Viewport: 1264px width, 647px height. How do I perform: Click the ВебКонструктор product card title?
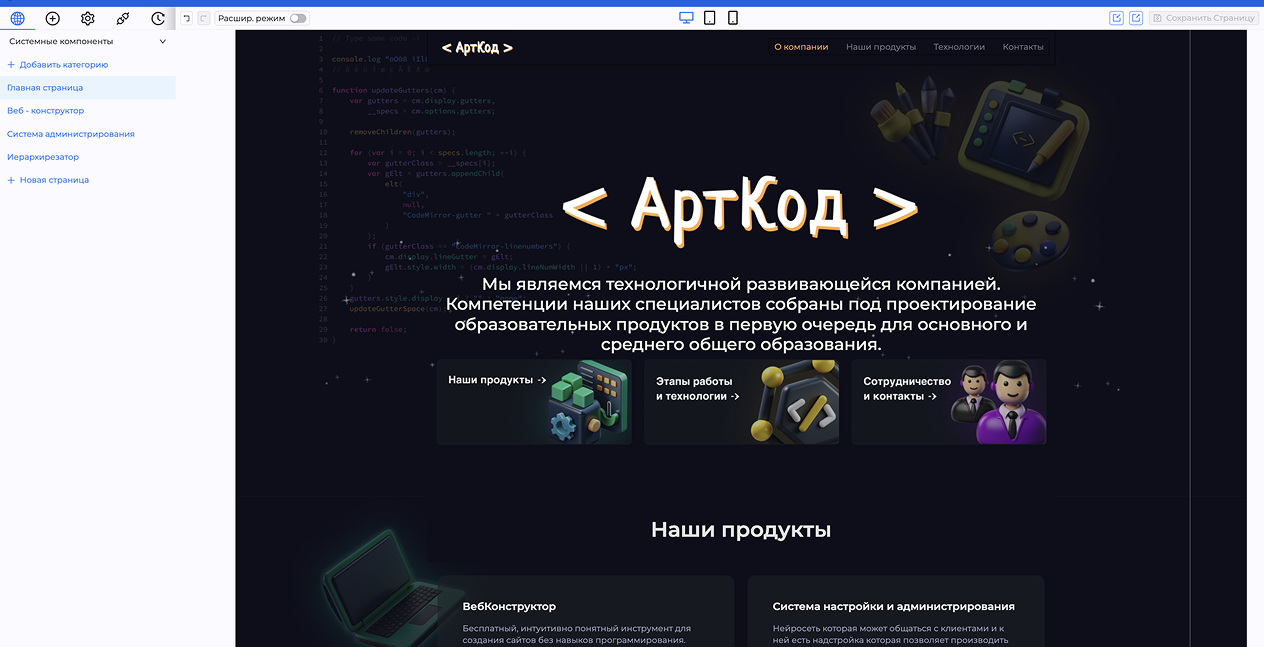click(509, 606)
